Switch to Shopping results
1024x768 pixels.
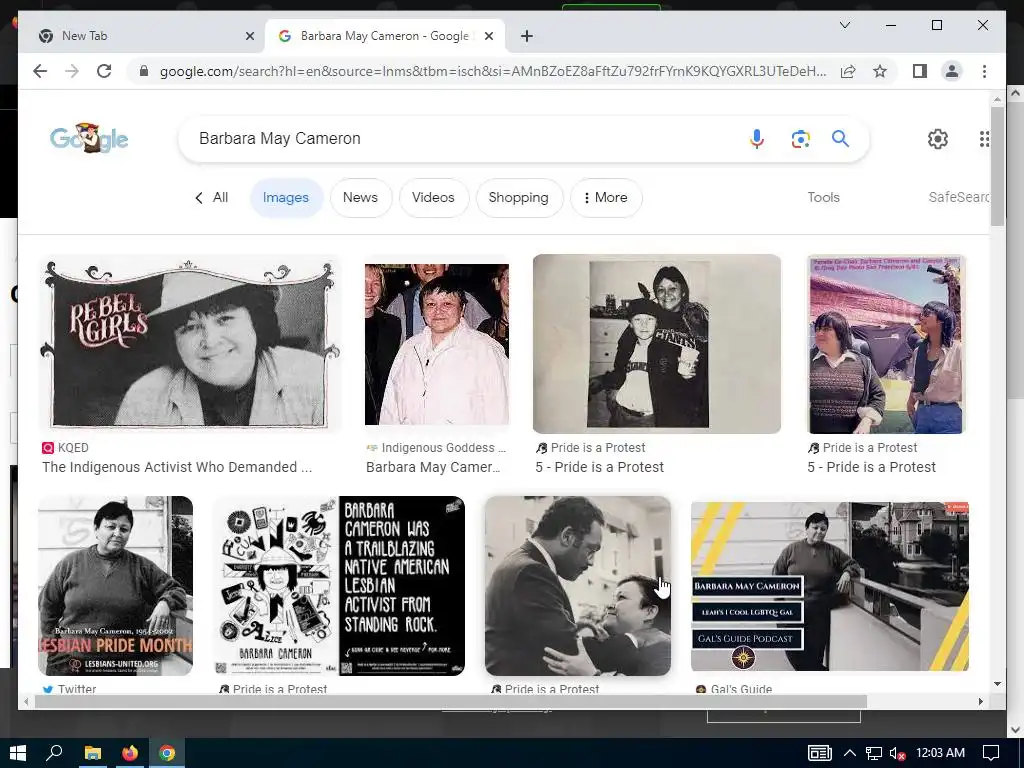click(519, 197)
